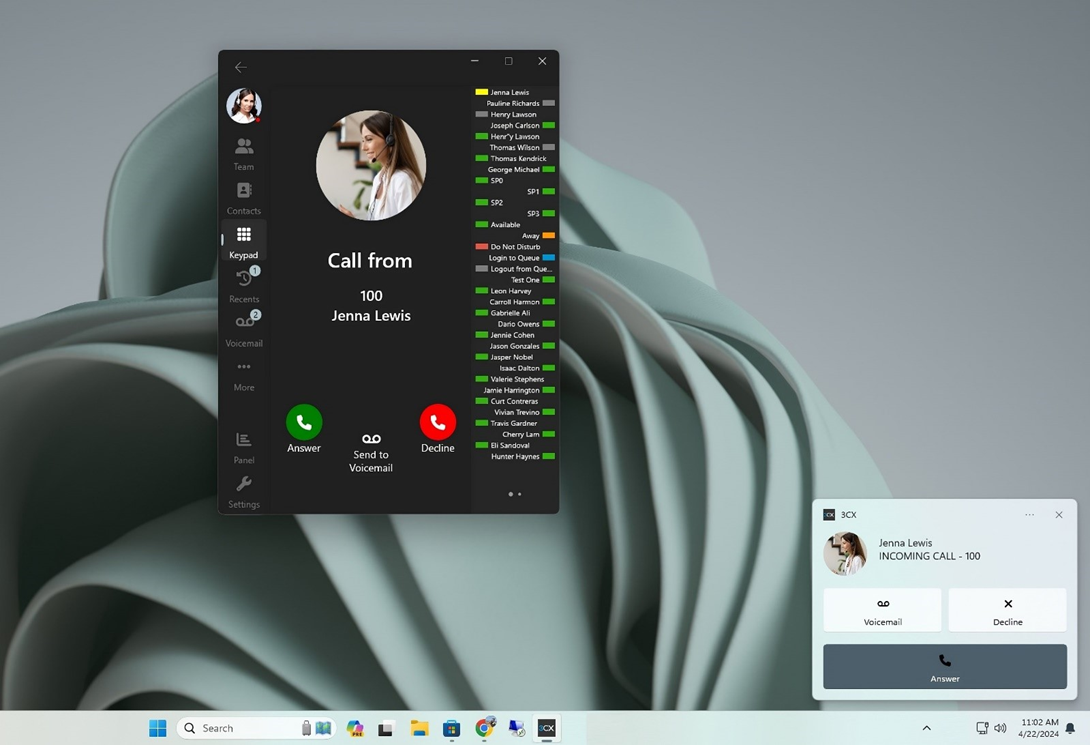Click Answer in the 3CX notification
Image resolution: width=1090 pixels, height=745 pixels.
pos(945,666)
